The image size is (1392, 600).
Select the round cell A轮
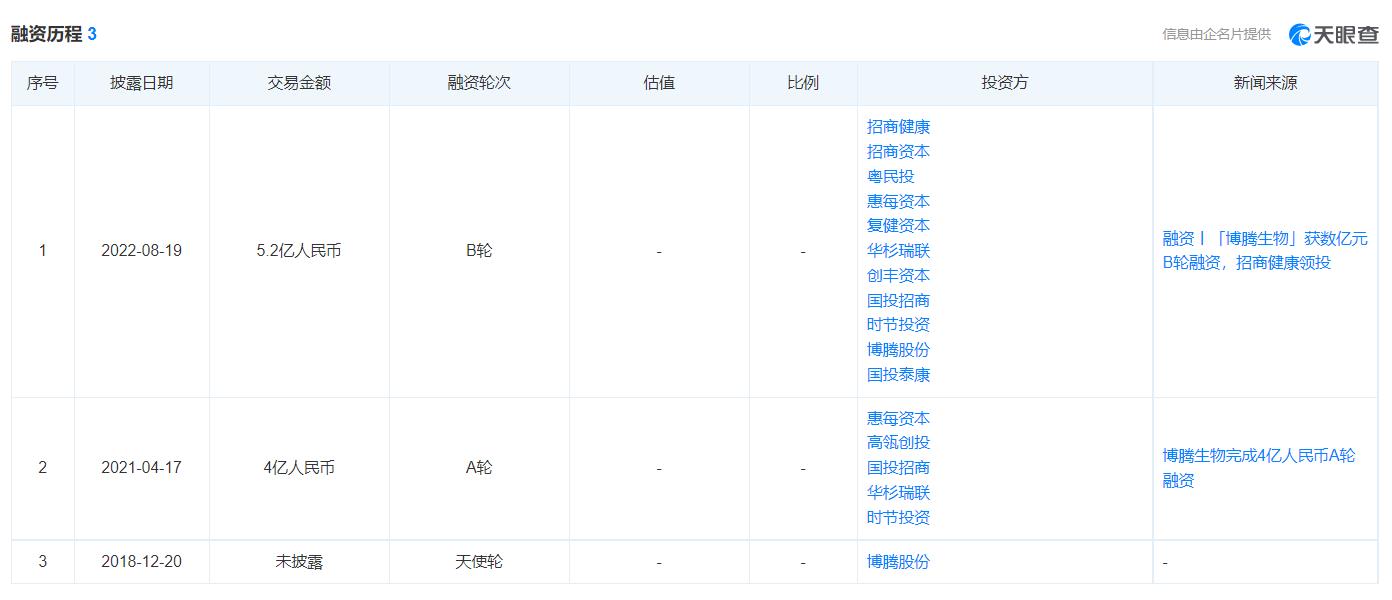(479, 468)
